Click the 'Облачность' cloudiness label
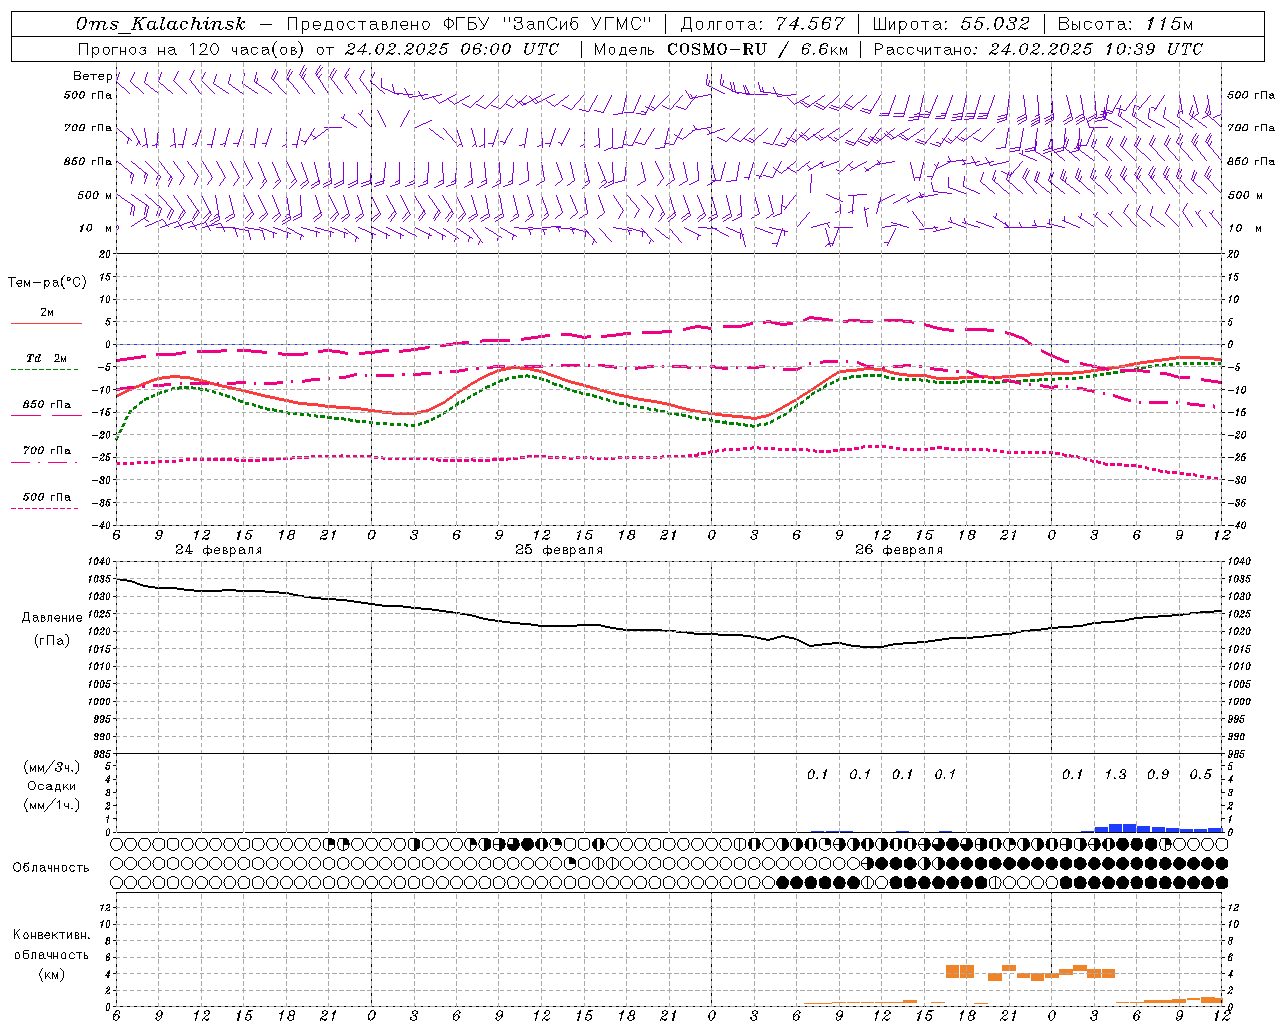 point(51,868)
